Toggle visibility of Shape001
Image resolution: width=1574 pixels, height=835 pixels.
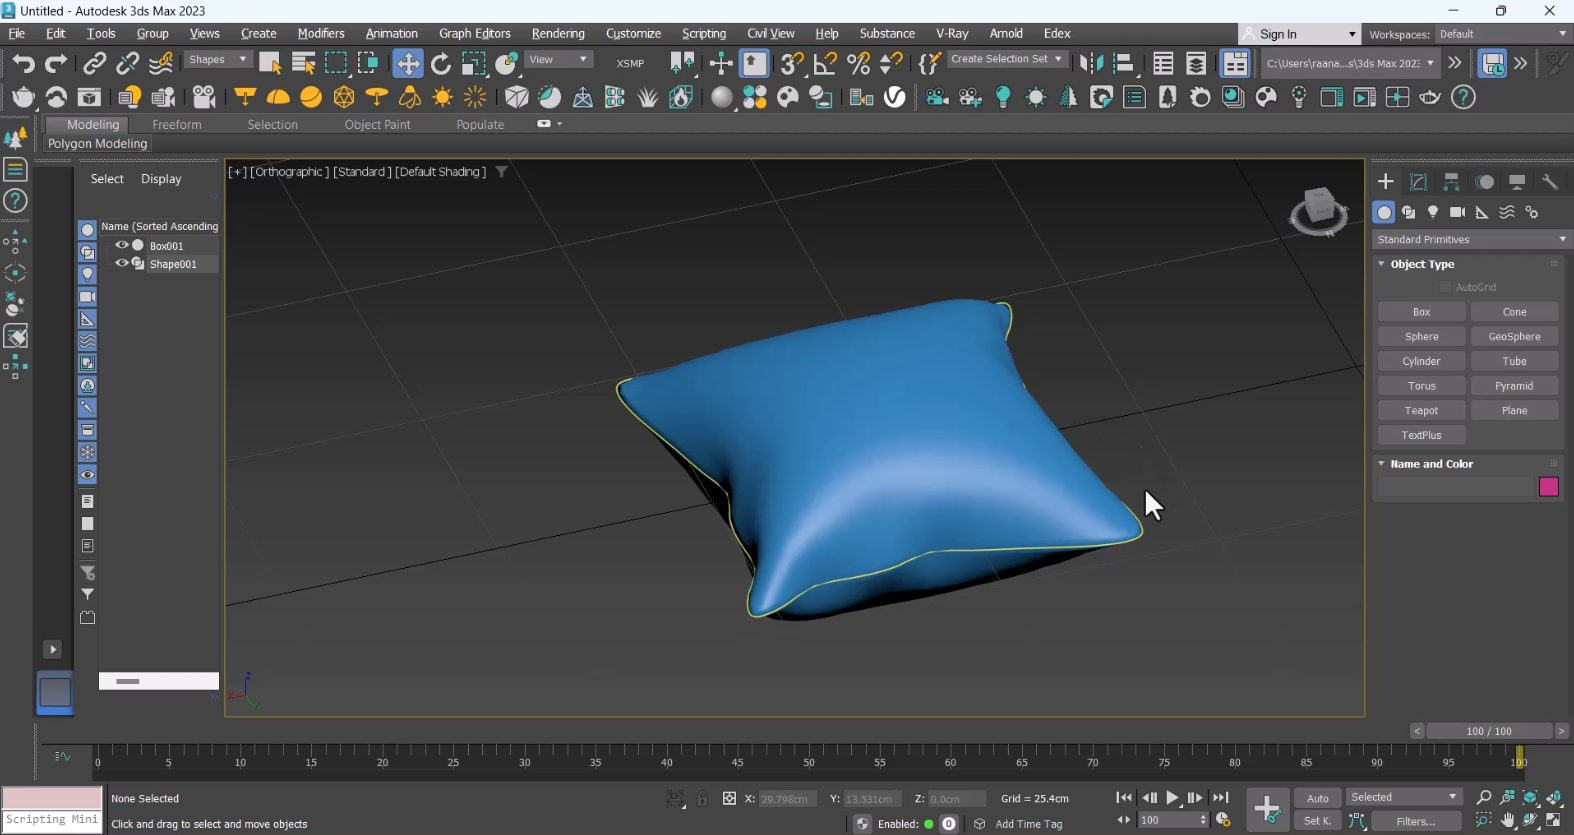point(122,264)
